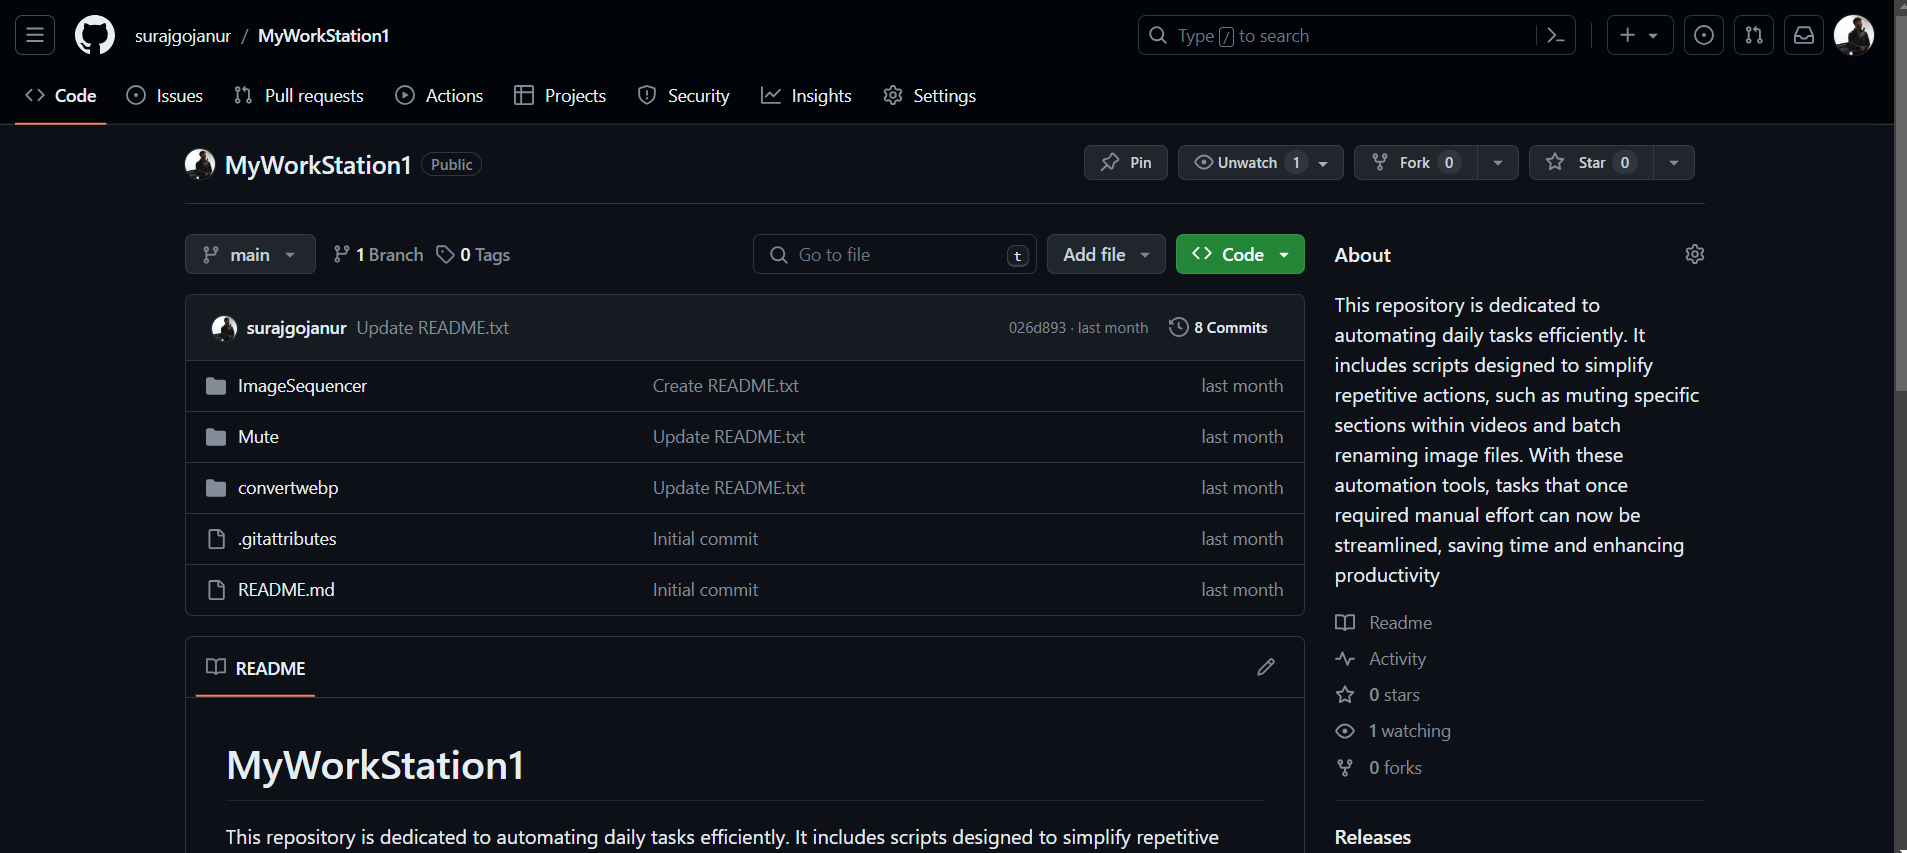This screenshot has width=1907, height=853.
Task: Switch to the Actions tab
Action: coord(439,96)
